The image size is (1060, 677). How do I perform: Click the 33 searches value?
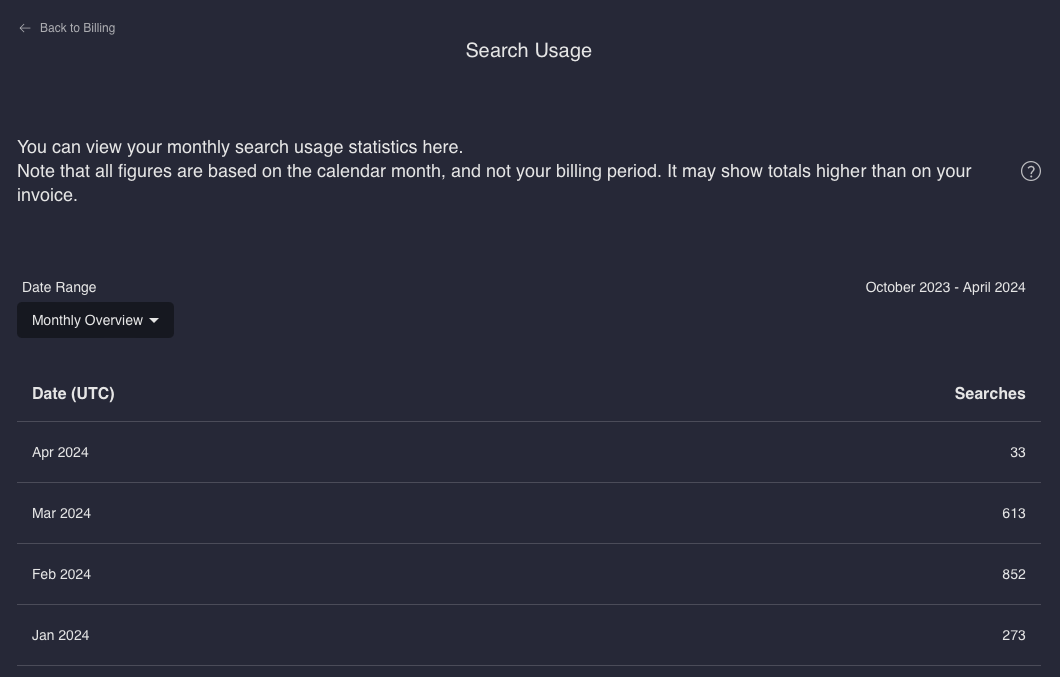[x=1017, y=452]
